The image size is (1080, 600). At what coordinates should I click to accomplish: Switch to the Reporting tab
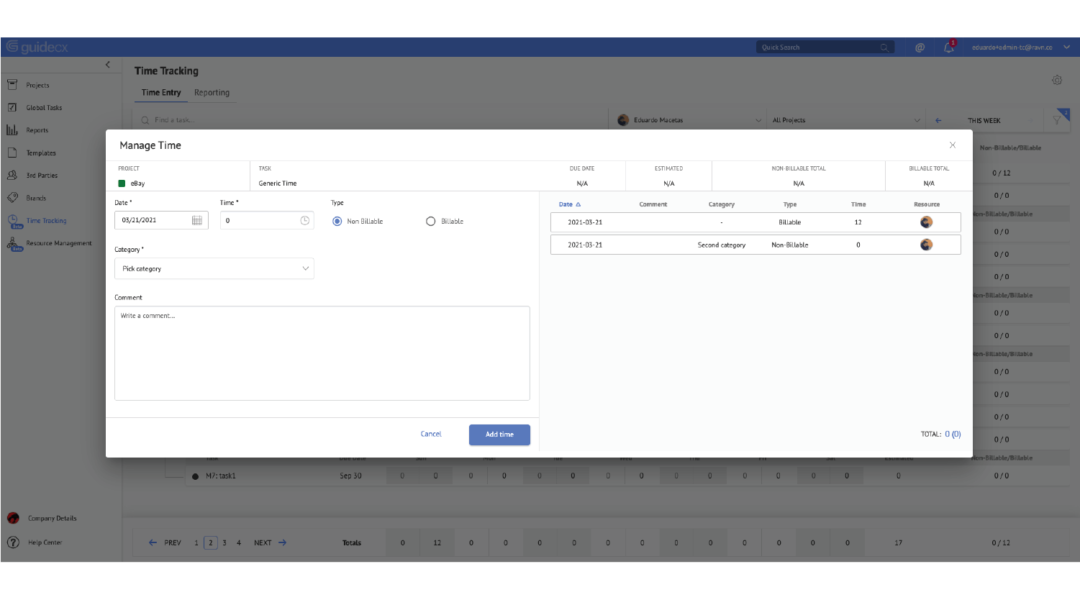click(212, 91)
